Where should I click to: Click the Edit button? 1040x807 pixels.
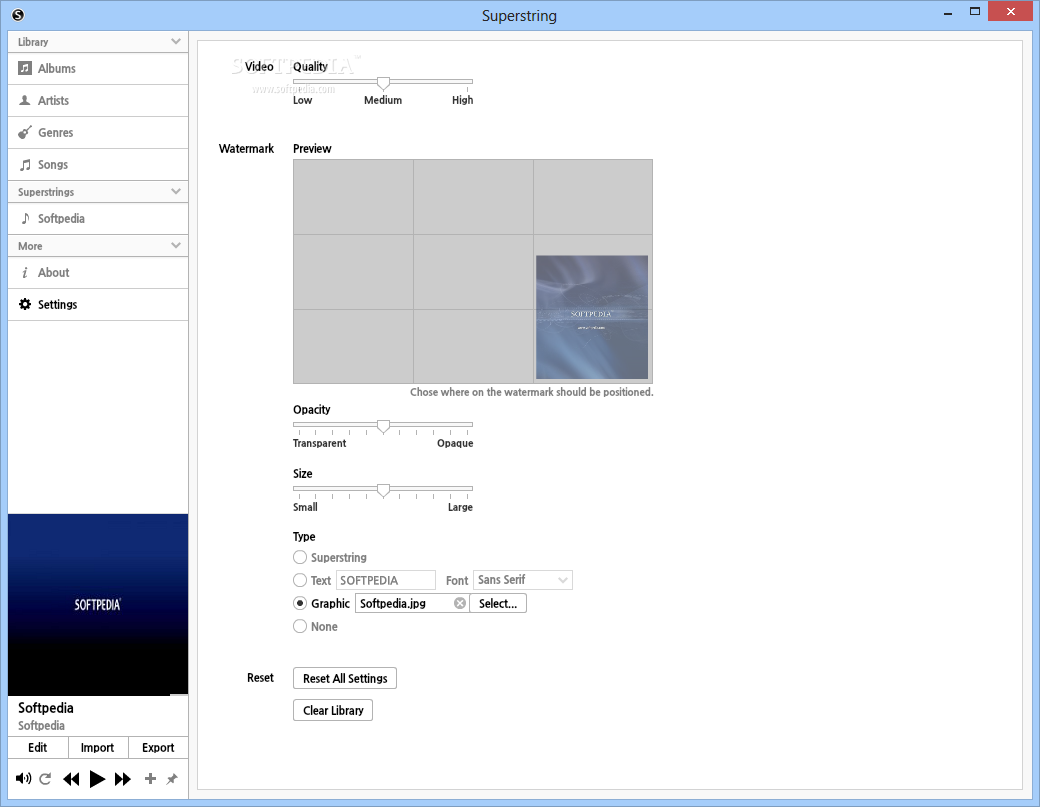pyautogui.click(x=38, y=747)
